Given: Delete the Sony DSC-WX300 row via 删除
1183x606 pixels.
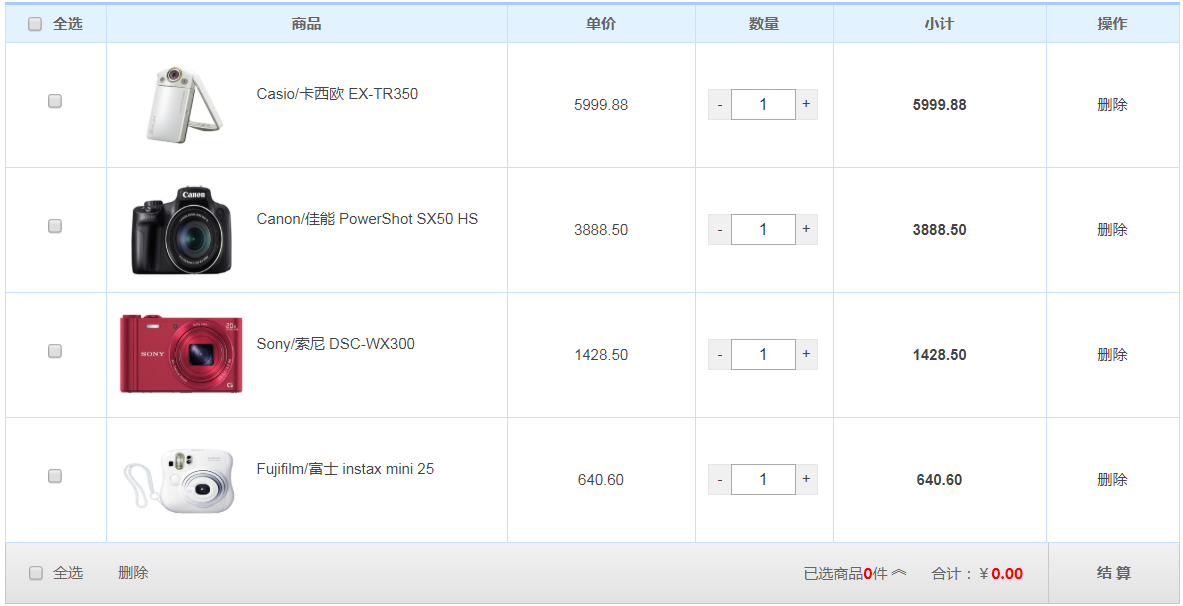Looking at the screenshot, I should point(1112,355).
